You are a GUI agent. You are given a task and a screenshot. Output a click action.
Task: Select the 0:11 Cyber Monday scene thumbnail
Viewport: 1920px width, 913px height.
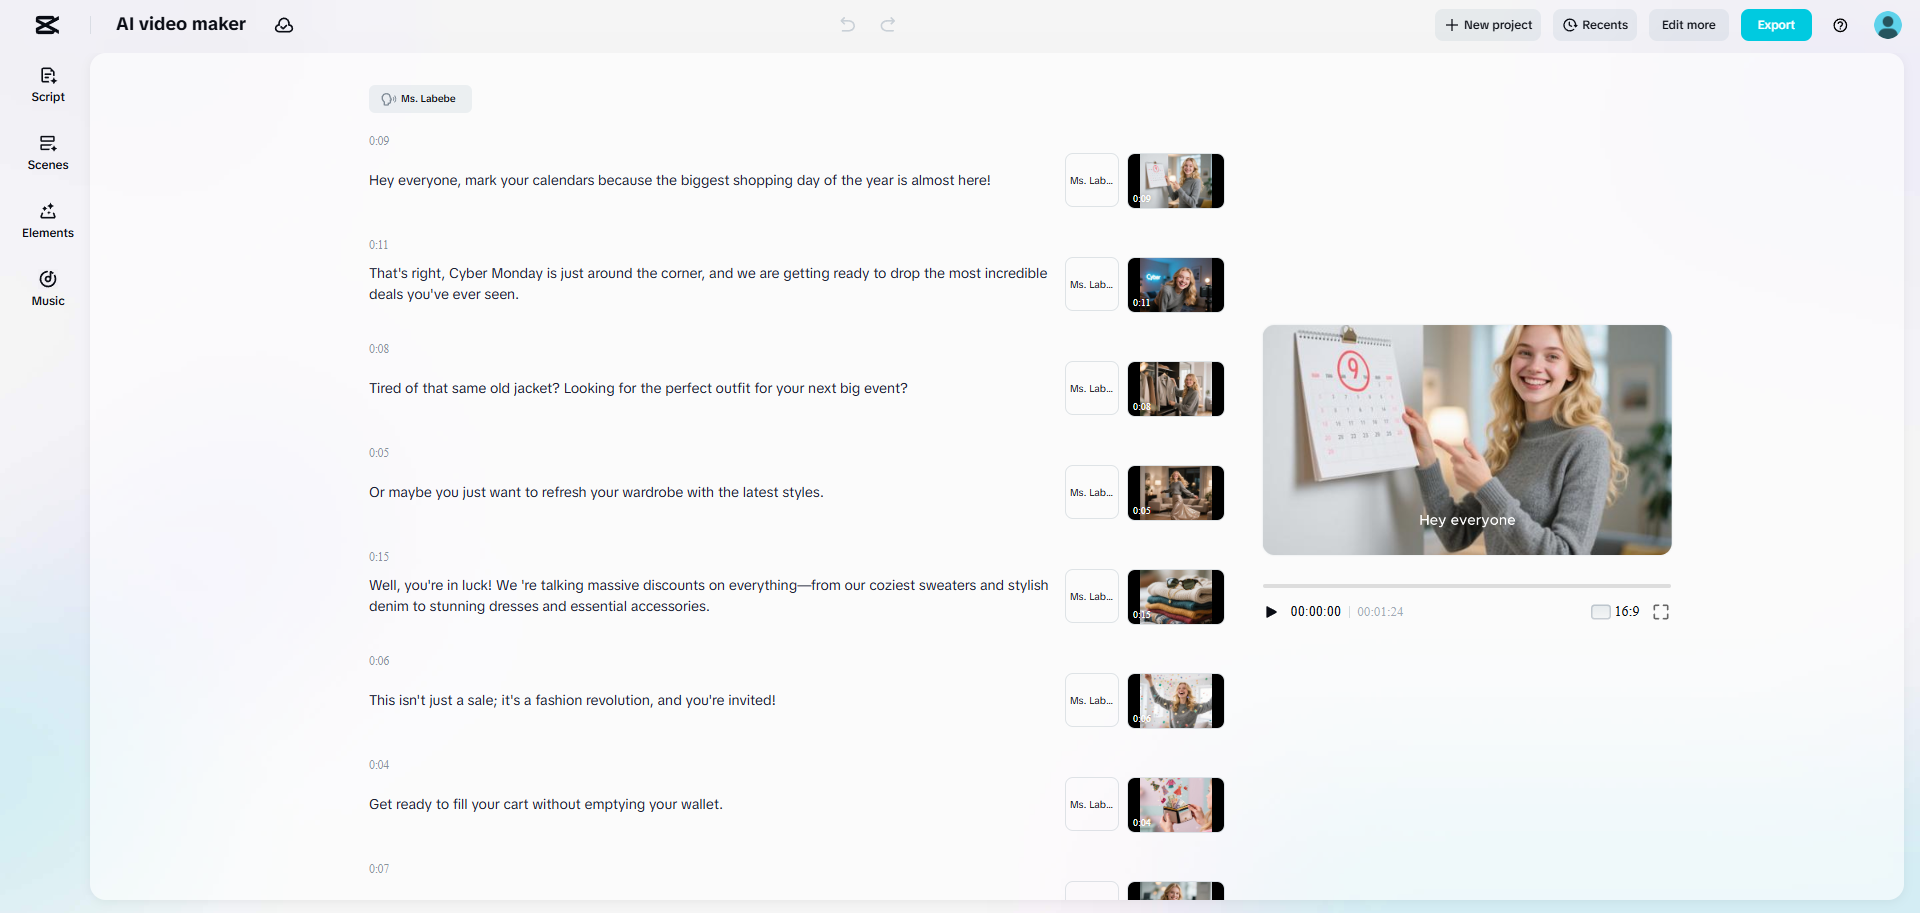coord(1176,285)
